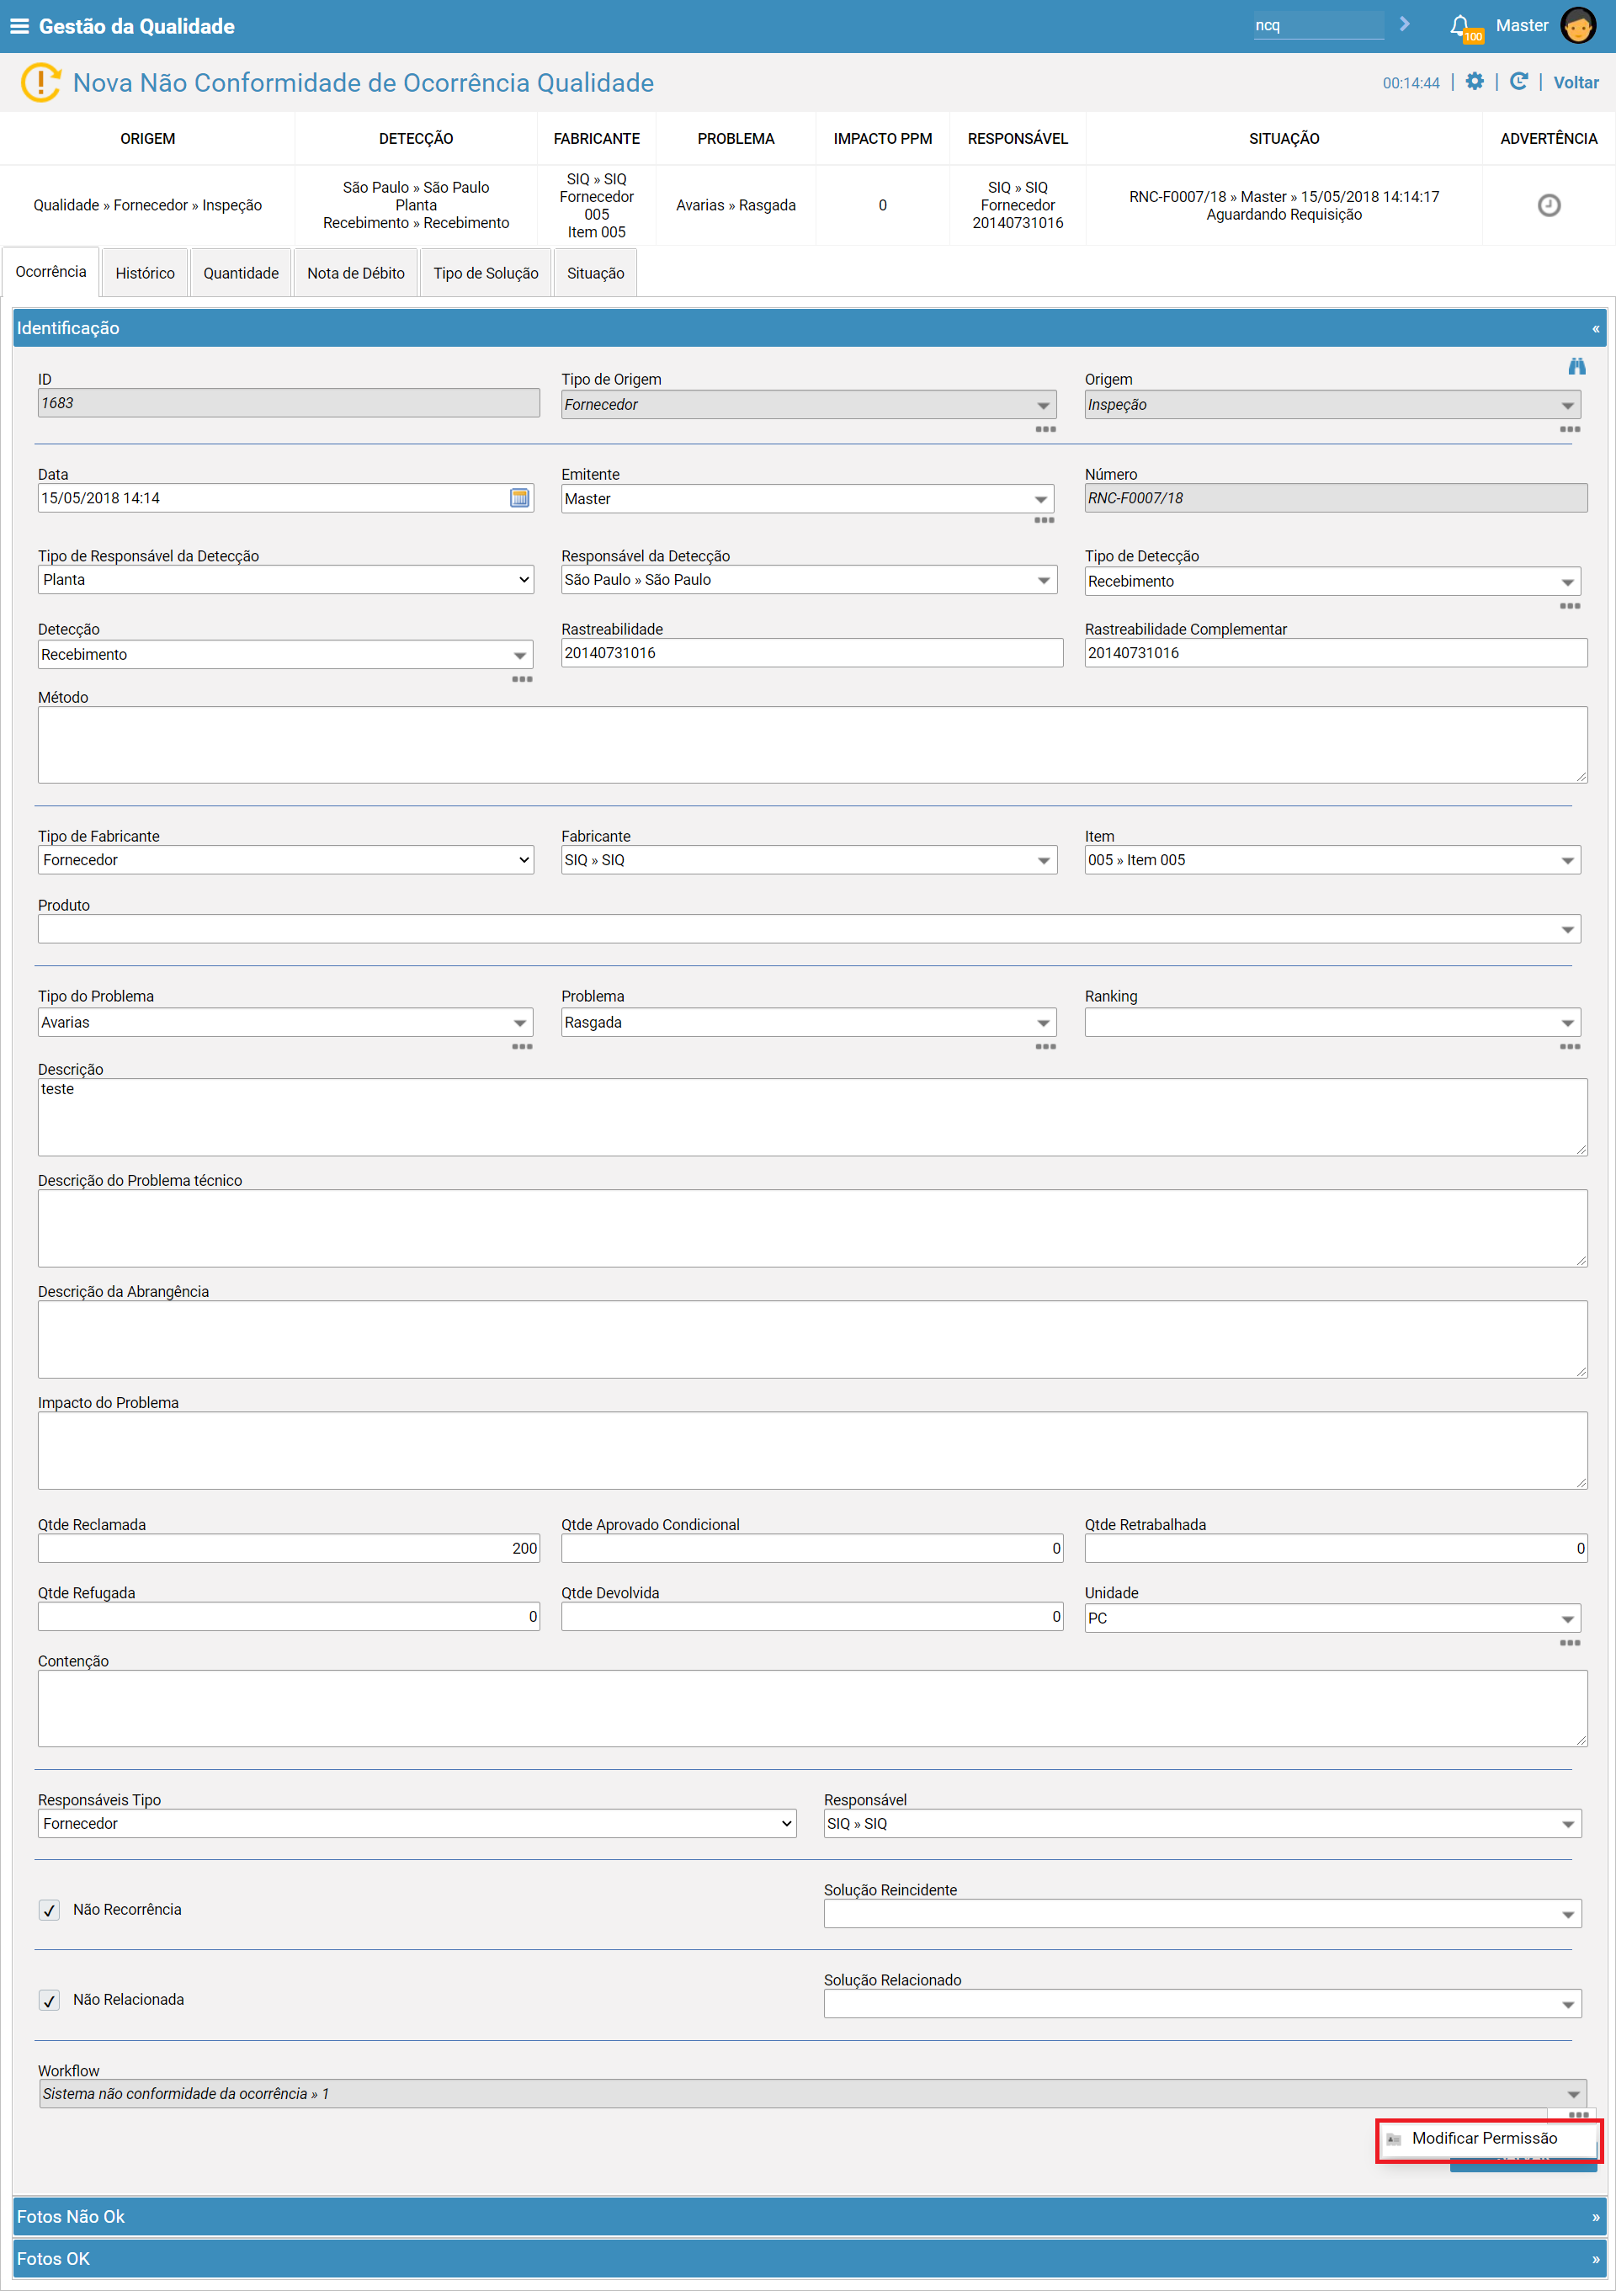Open the notifications bell
The image size is (1616, 2296).
coord(1461,26)
